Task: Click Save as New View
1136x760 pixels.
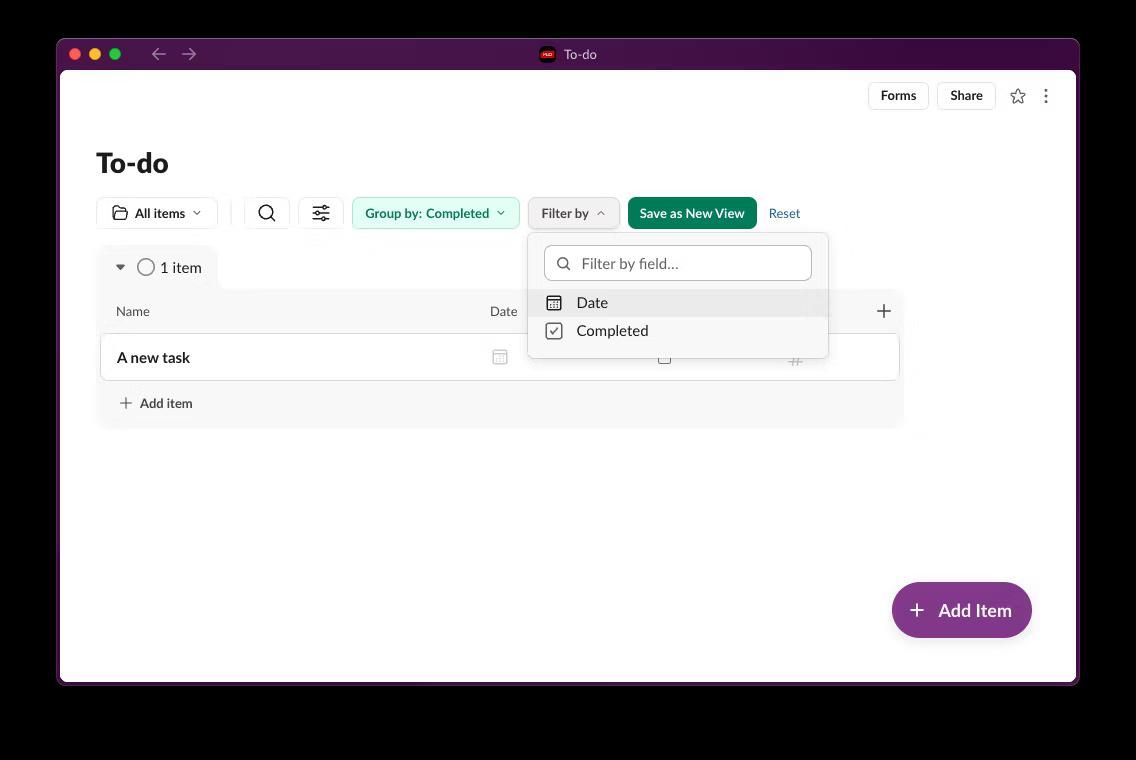Action: 691,212
